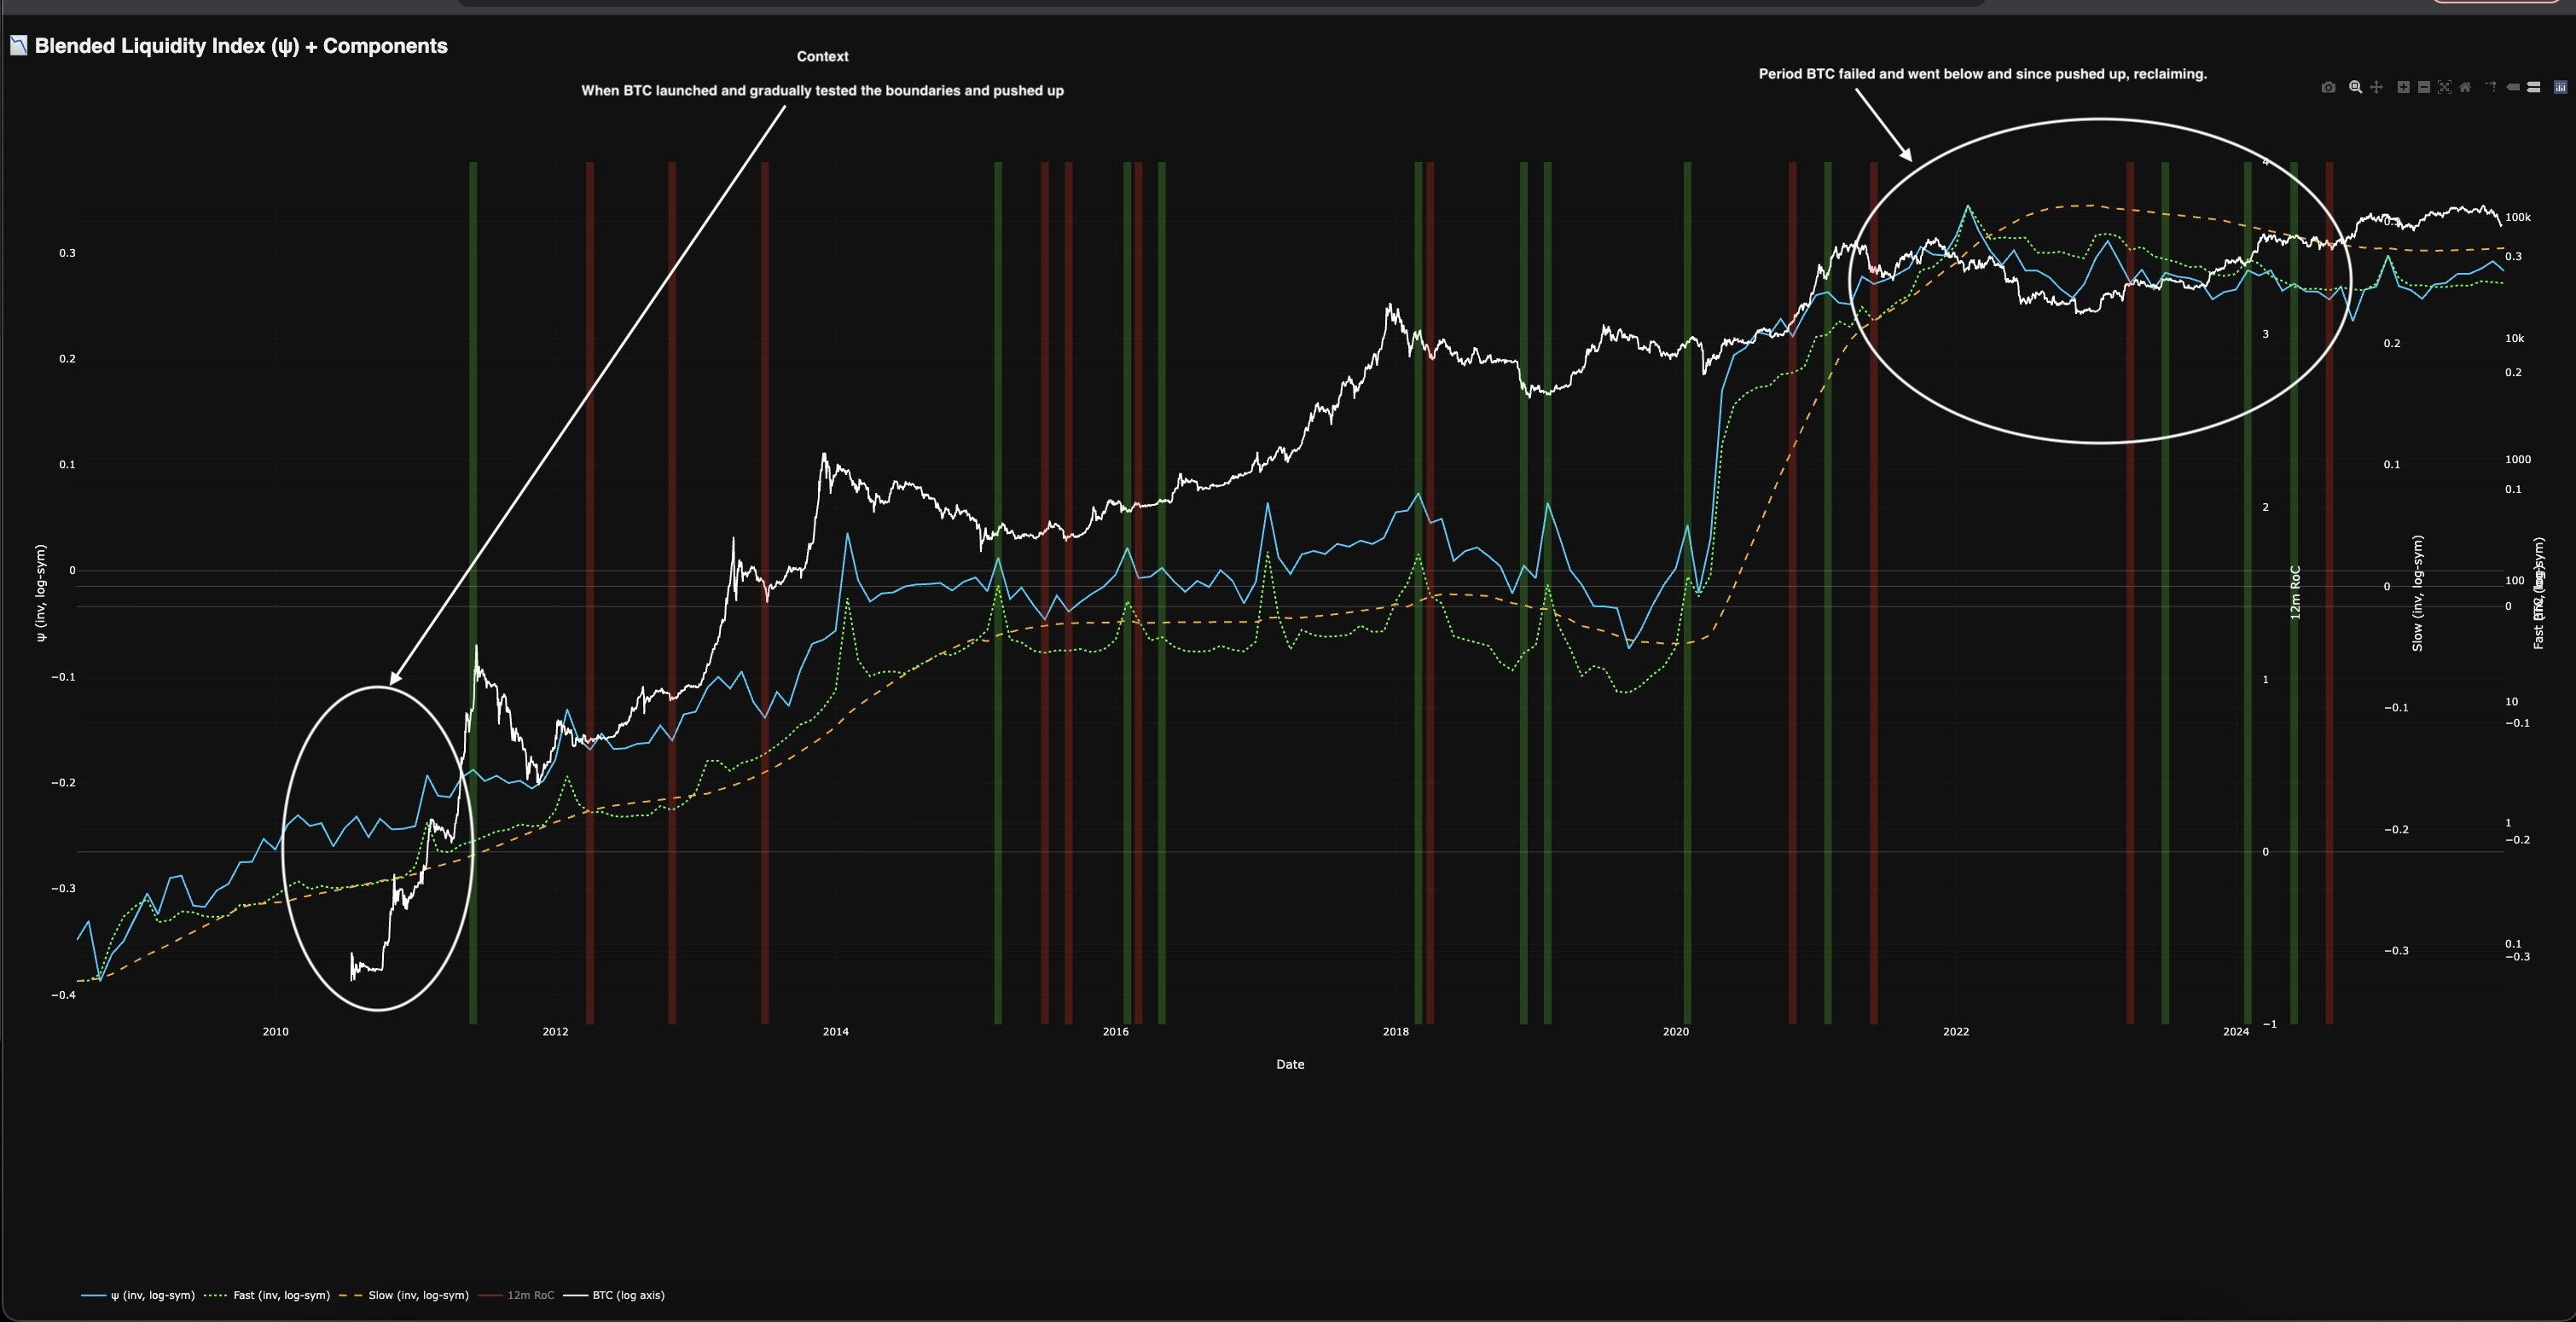Click the 2018 tick on the date axis
This screenshot has height=1322, width=2576.
click(x=1395, y=1032)
